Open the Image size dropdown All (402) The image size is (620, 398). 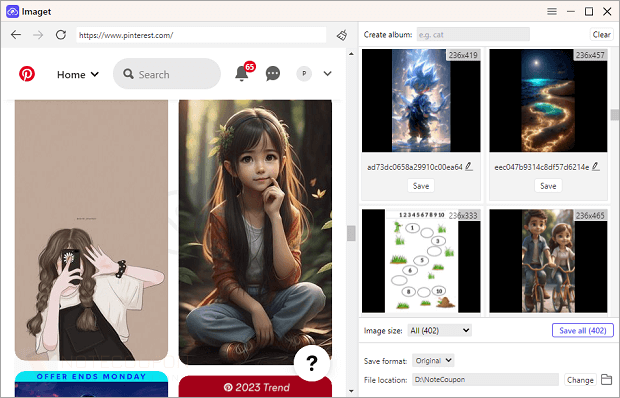[440, 330]
